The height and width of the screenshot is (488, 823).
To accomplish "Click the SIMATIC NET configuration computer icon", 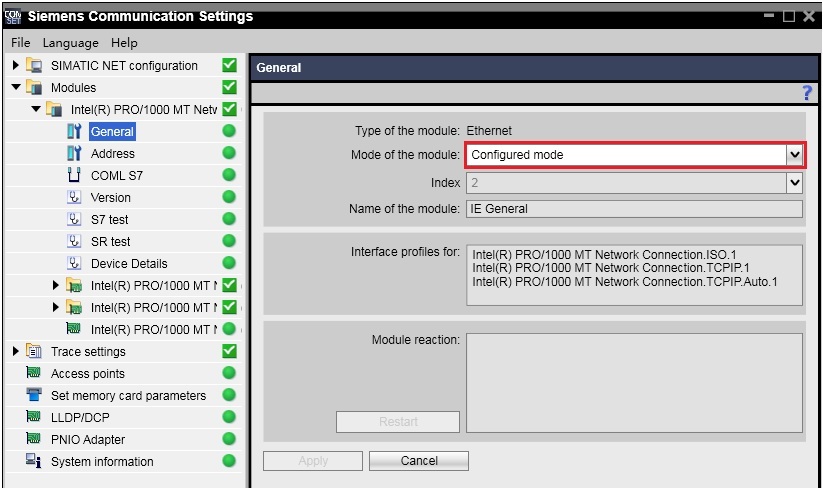I will (34, 66).
